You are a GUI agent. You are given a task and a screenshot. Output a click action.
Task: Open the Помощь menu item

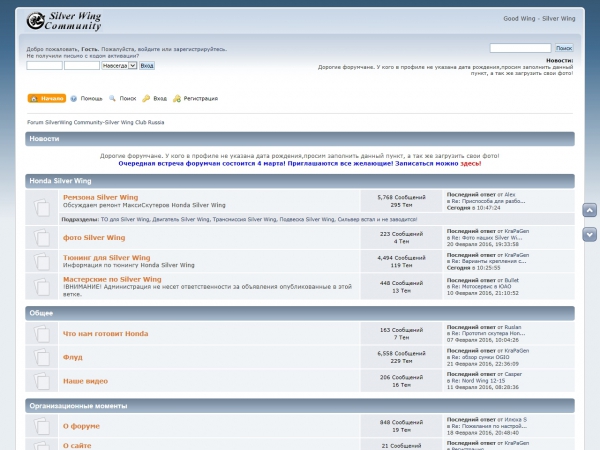point(86,98)
